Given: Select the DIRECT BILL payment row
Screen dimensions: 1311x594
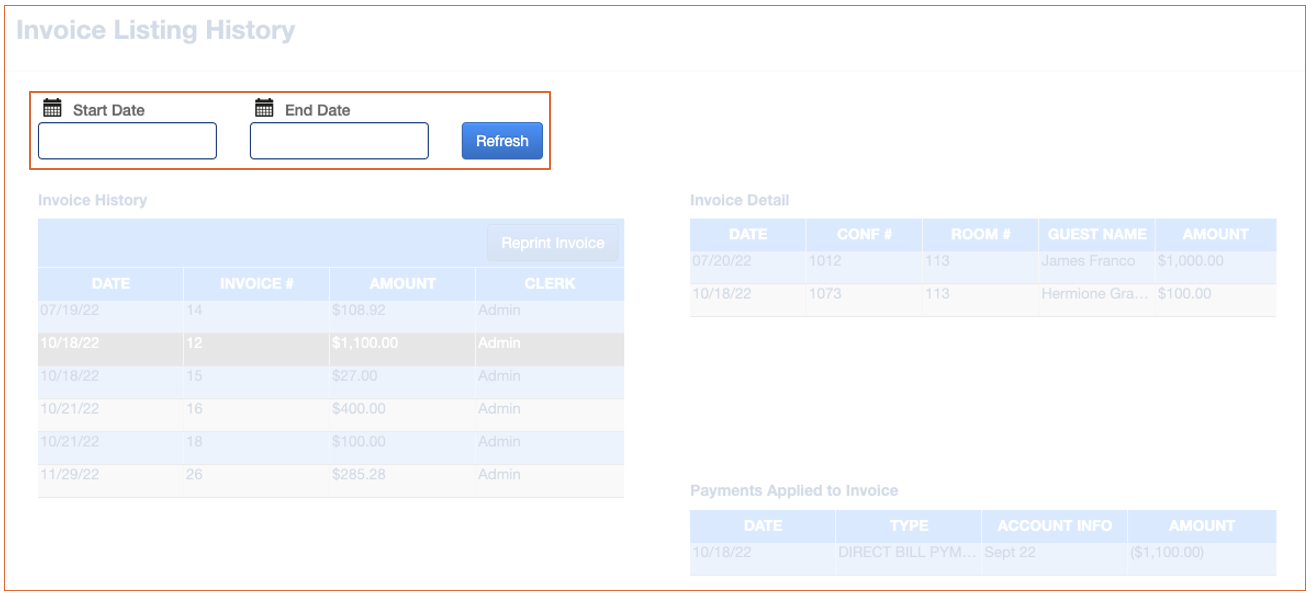Looking at the screenshot, I should click(982, 552).
